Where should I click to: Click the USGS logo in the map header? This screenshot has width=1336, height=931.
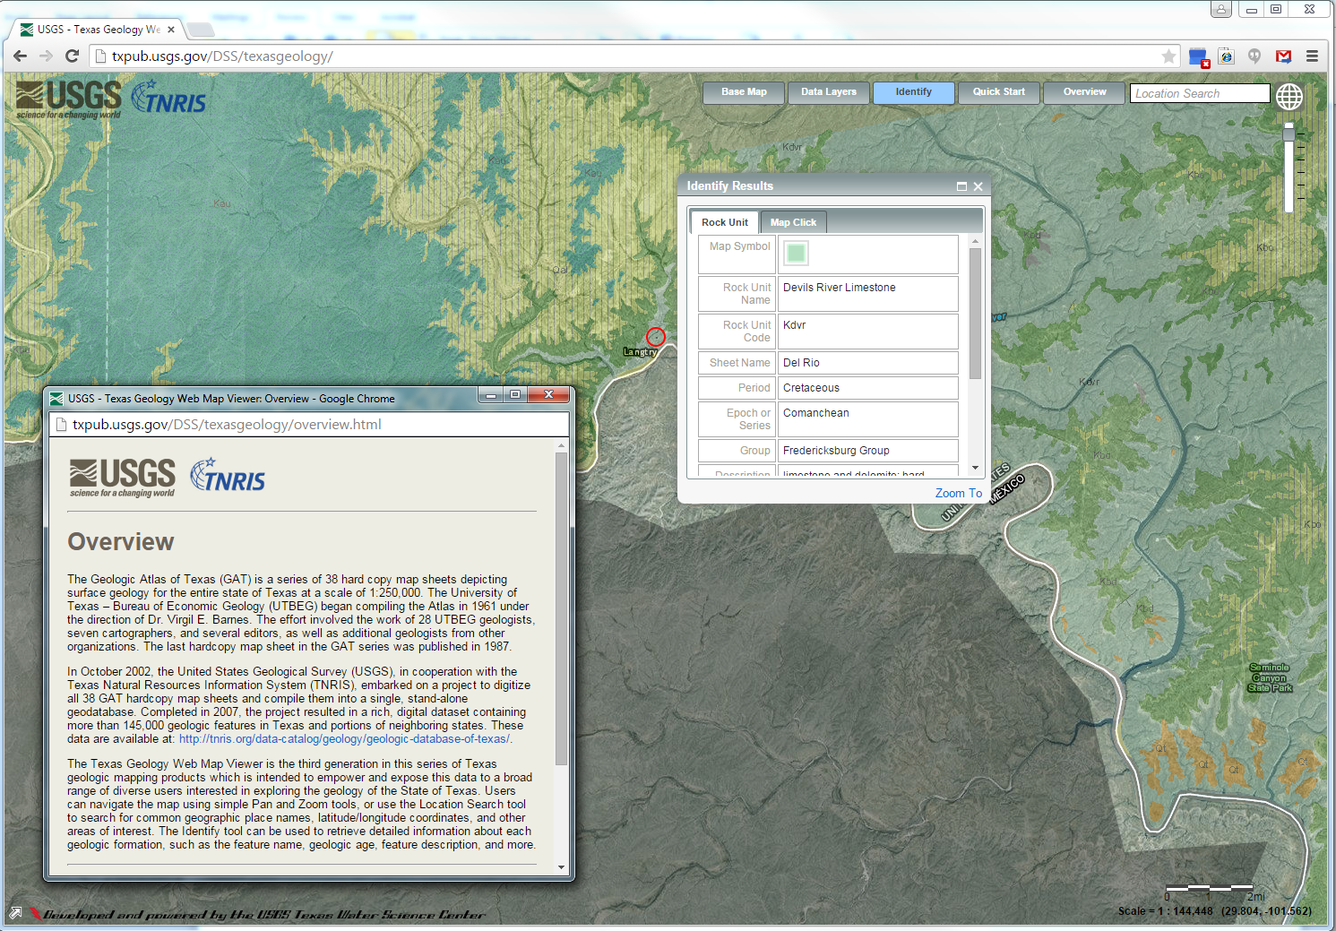(x=68, y=99)
